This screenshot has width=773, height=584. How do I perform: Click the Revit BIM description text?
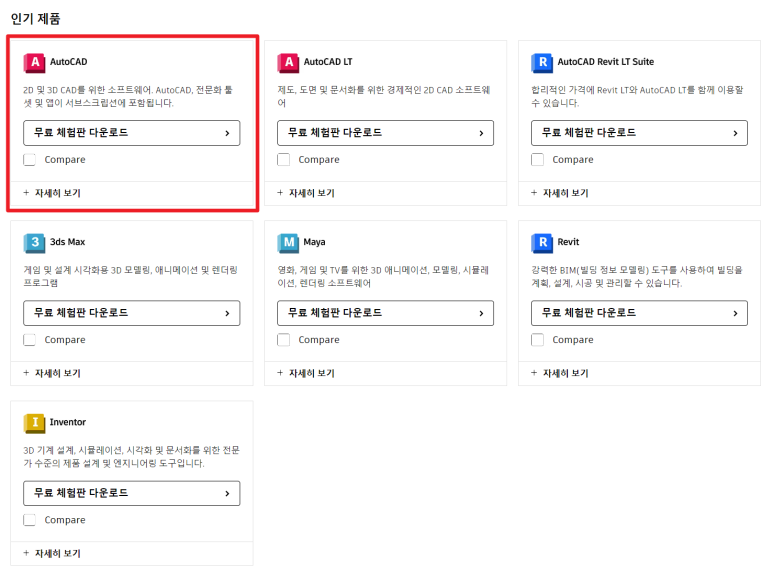pos(637,276)
